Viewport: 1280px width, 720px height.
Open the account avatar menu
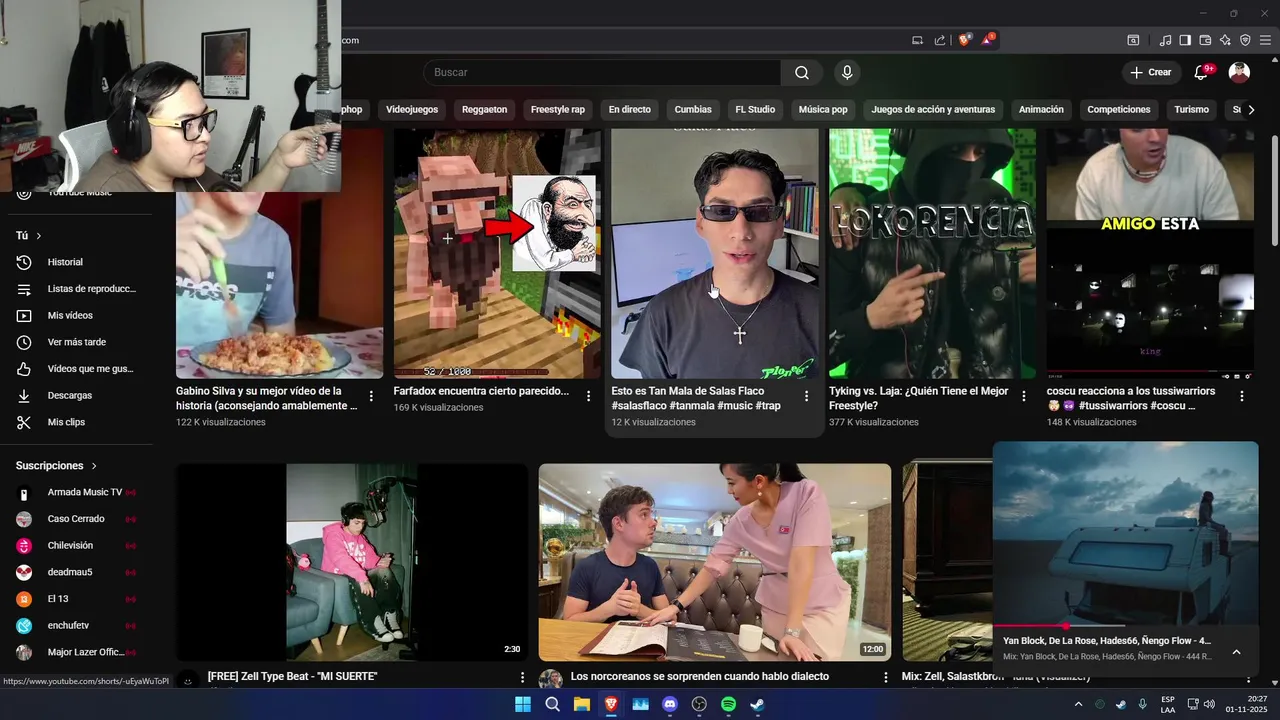coord(1239,72)
